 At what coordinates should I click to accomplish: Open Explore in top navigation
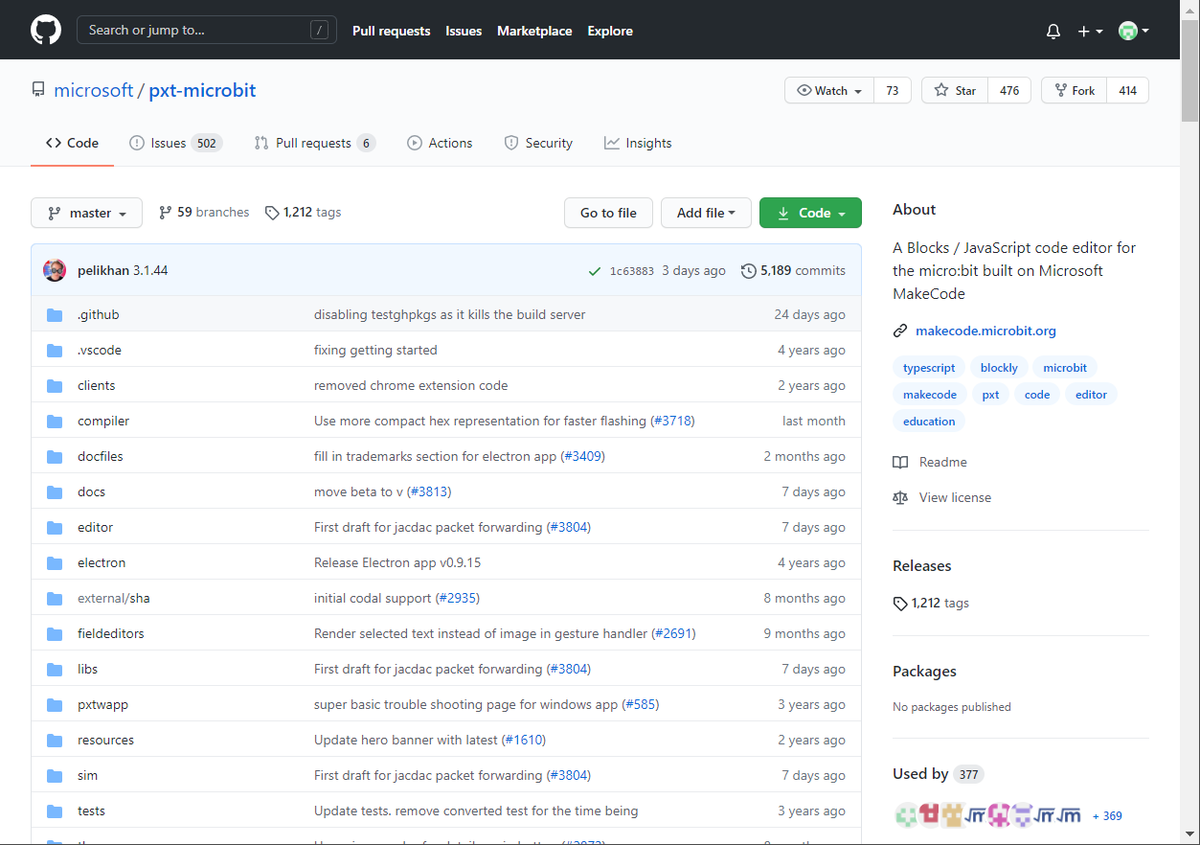point(610,31)
